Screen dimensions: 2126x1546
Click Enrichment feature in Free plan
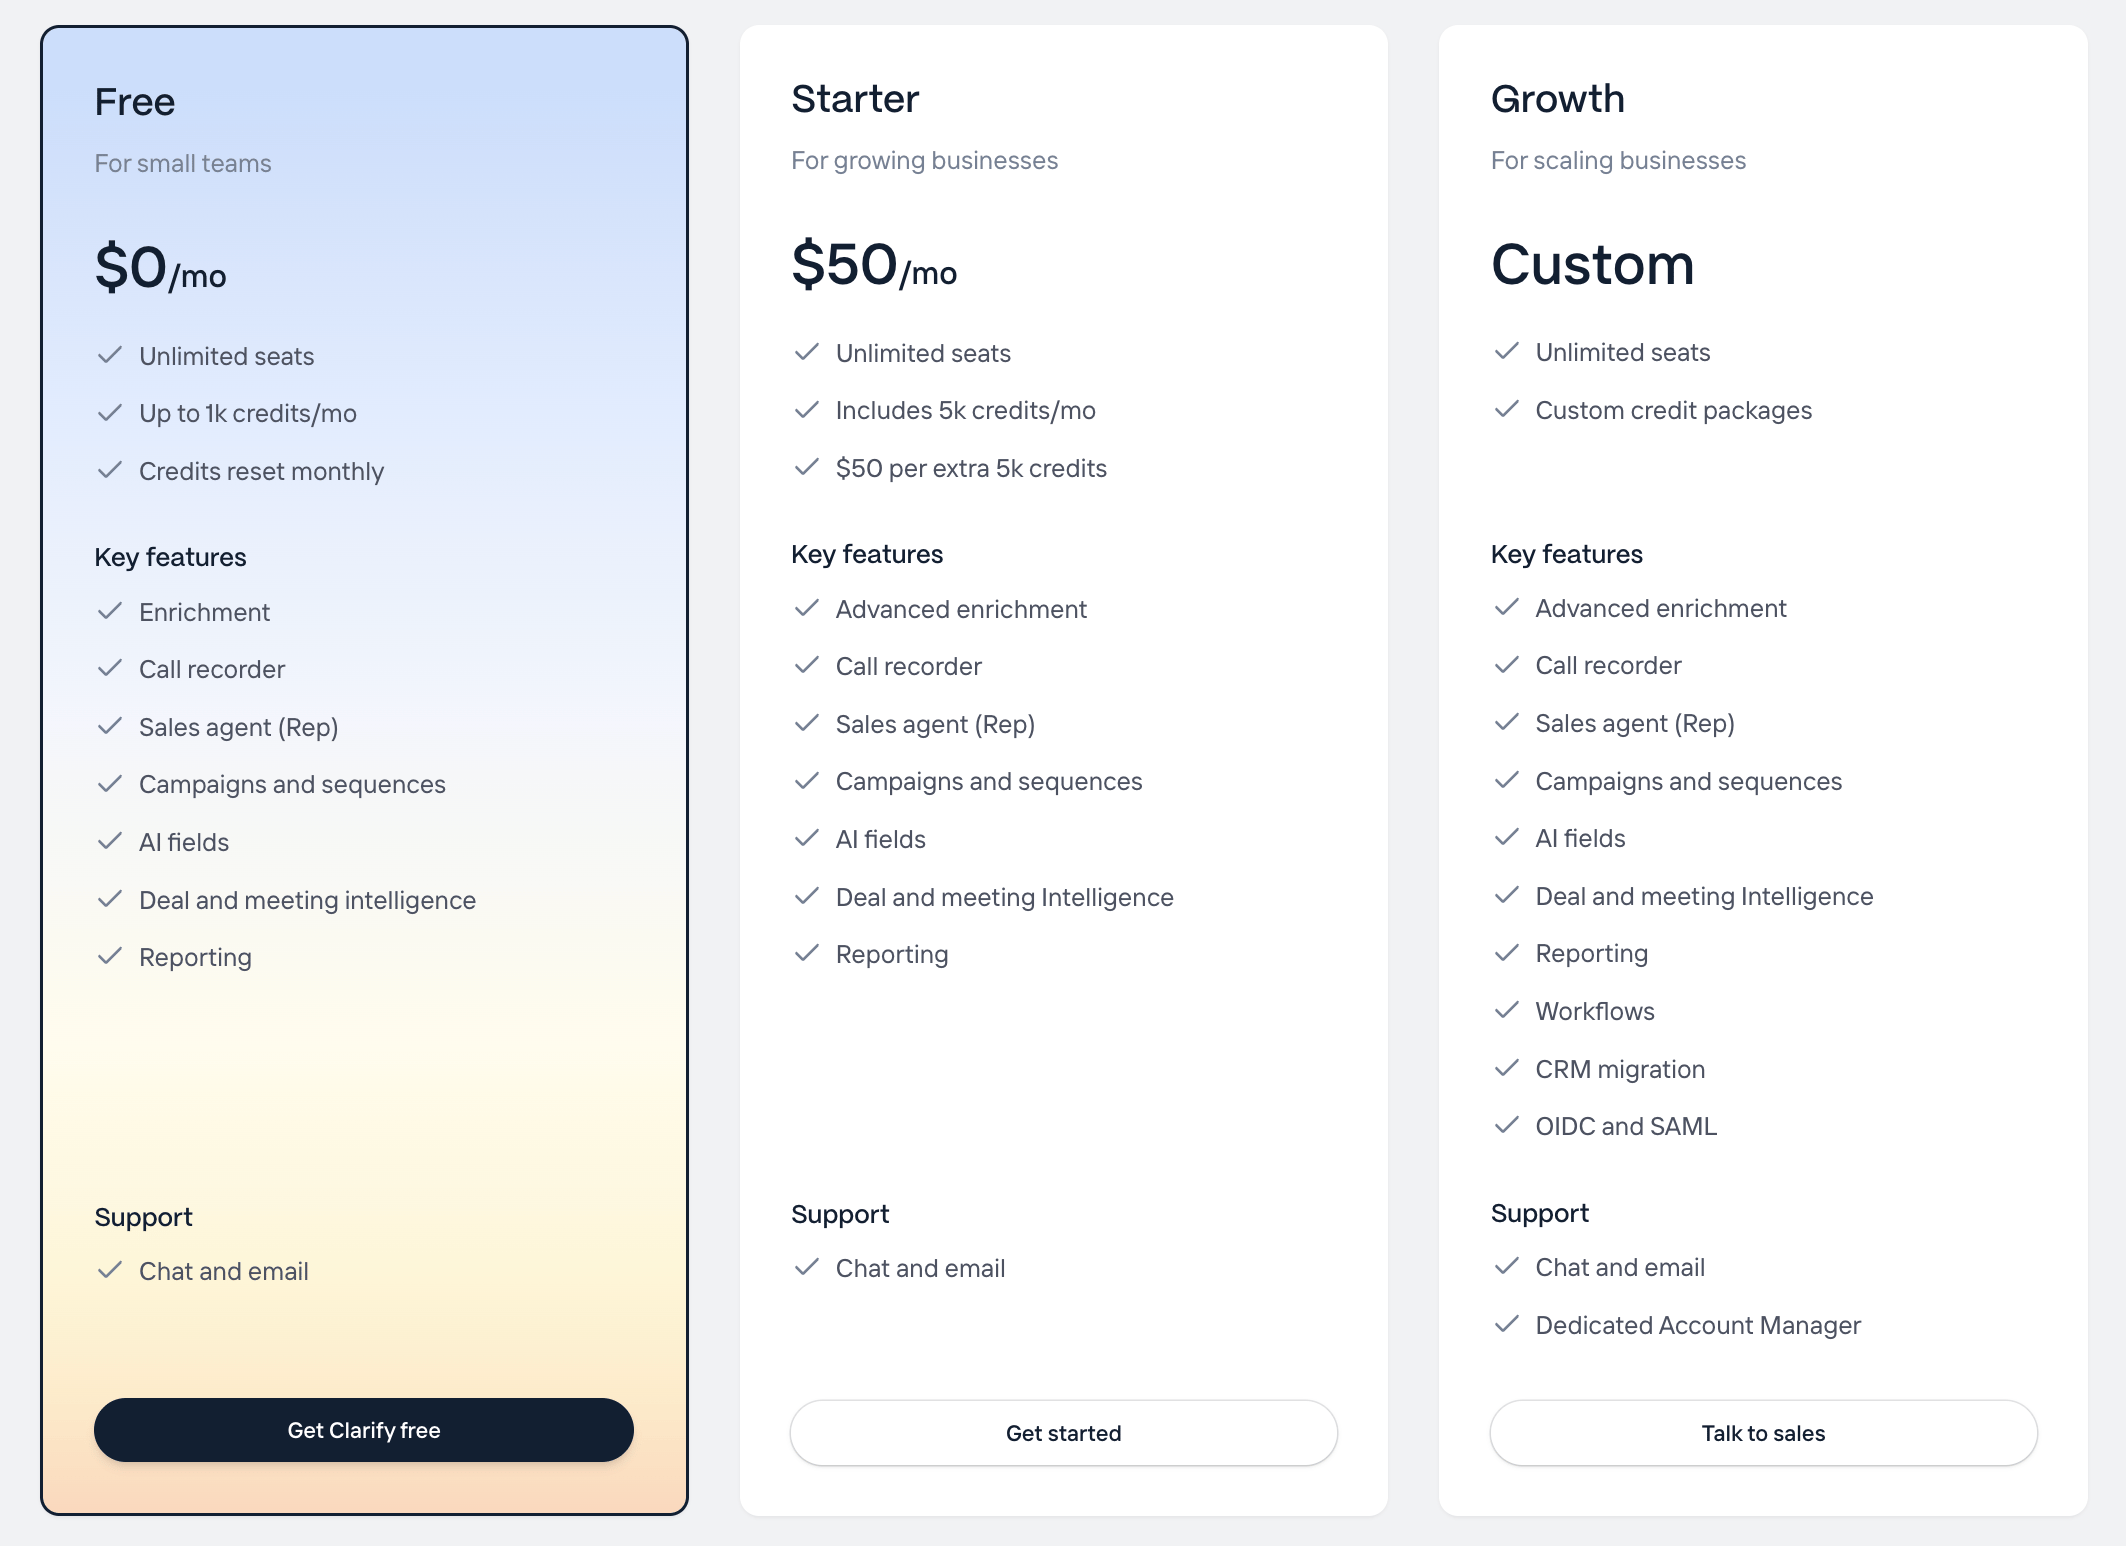click(x=204, y=612)
